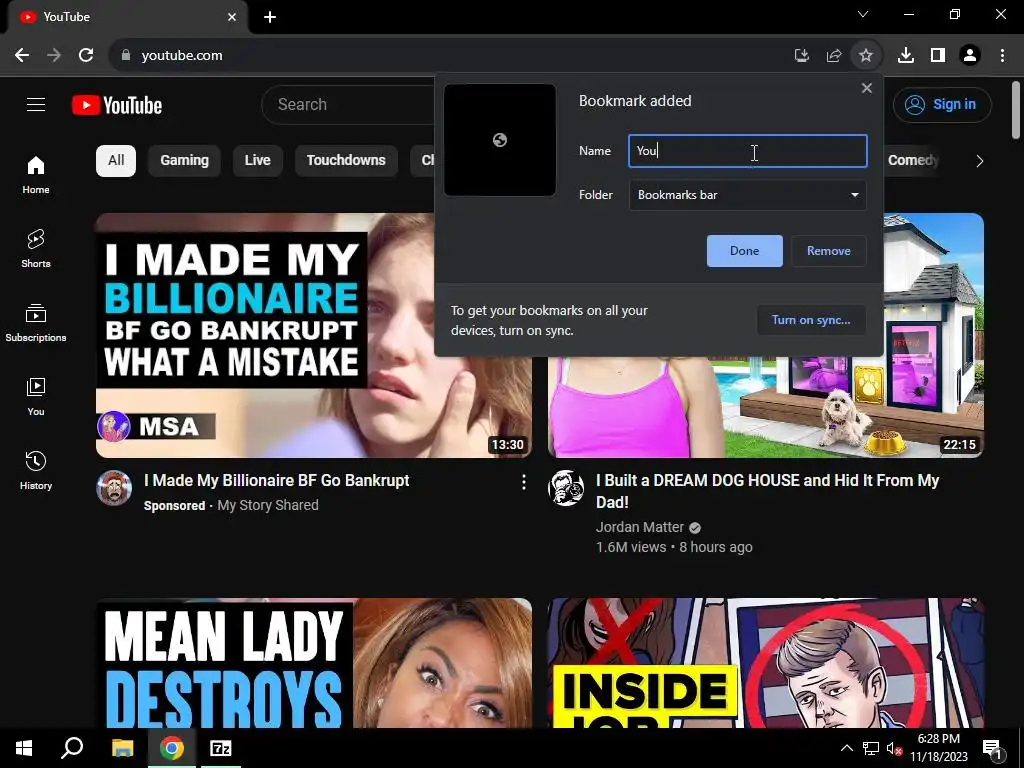Toggle the bookmark star icon
Screen dimensions: 1024x768
(866, 56)
